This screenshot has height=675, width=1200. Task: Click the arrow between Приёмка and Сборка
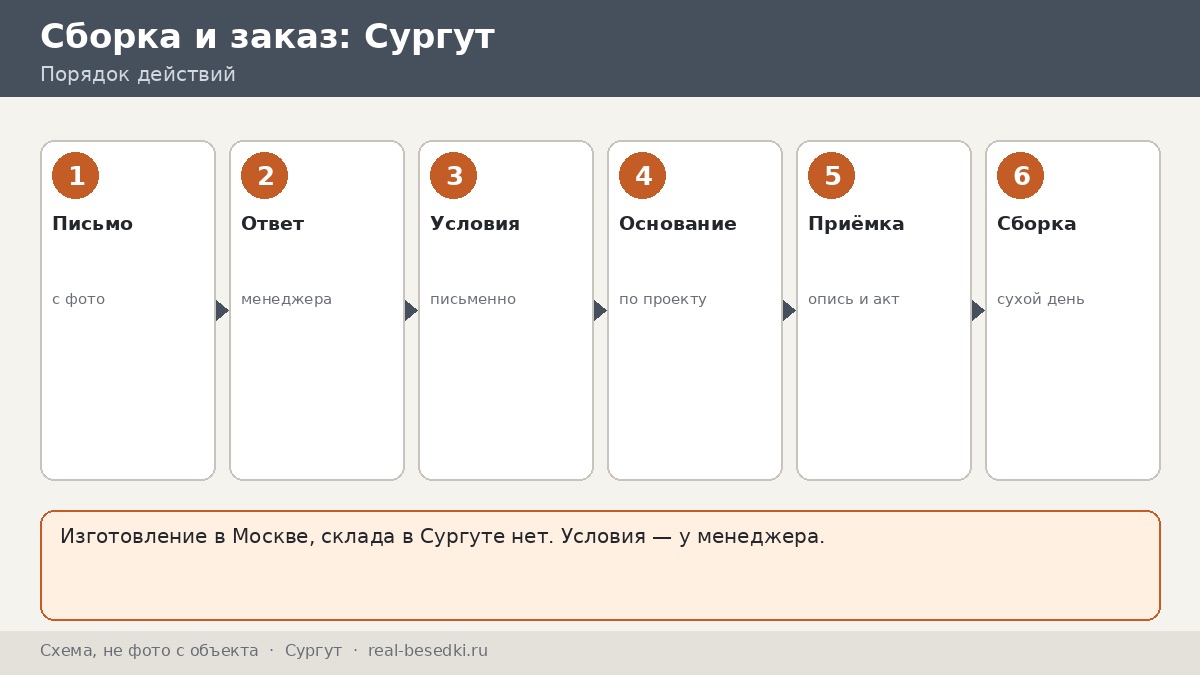(978, 310)
